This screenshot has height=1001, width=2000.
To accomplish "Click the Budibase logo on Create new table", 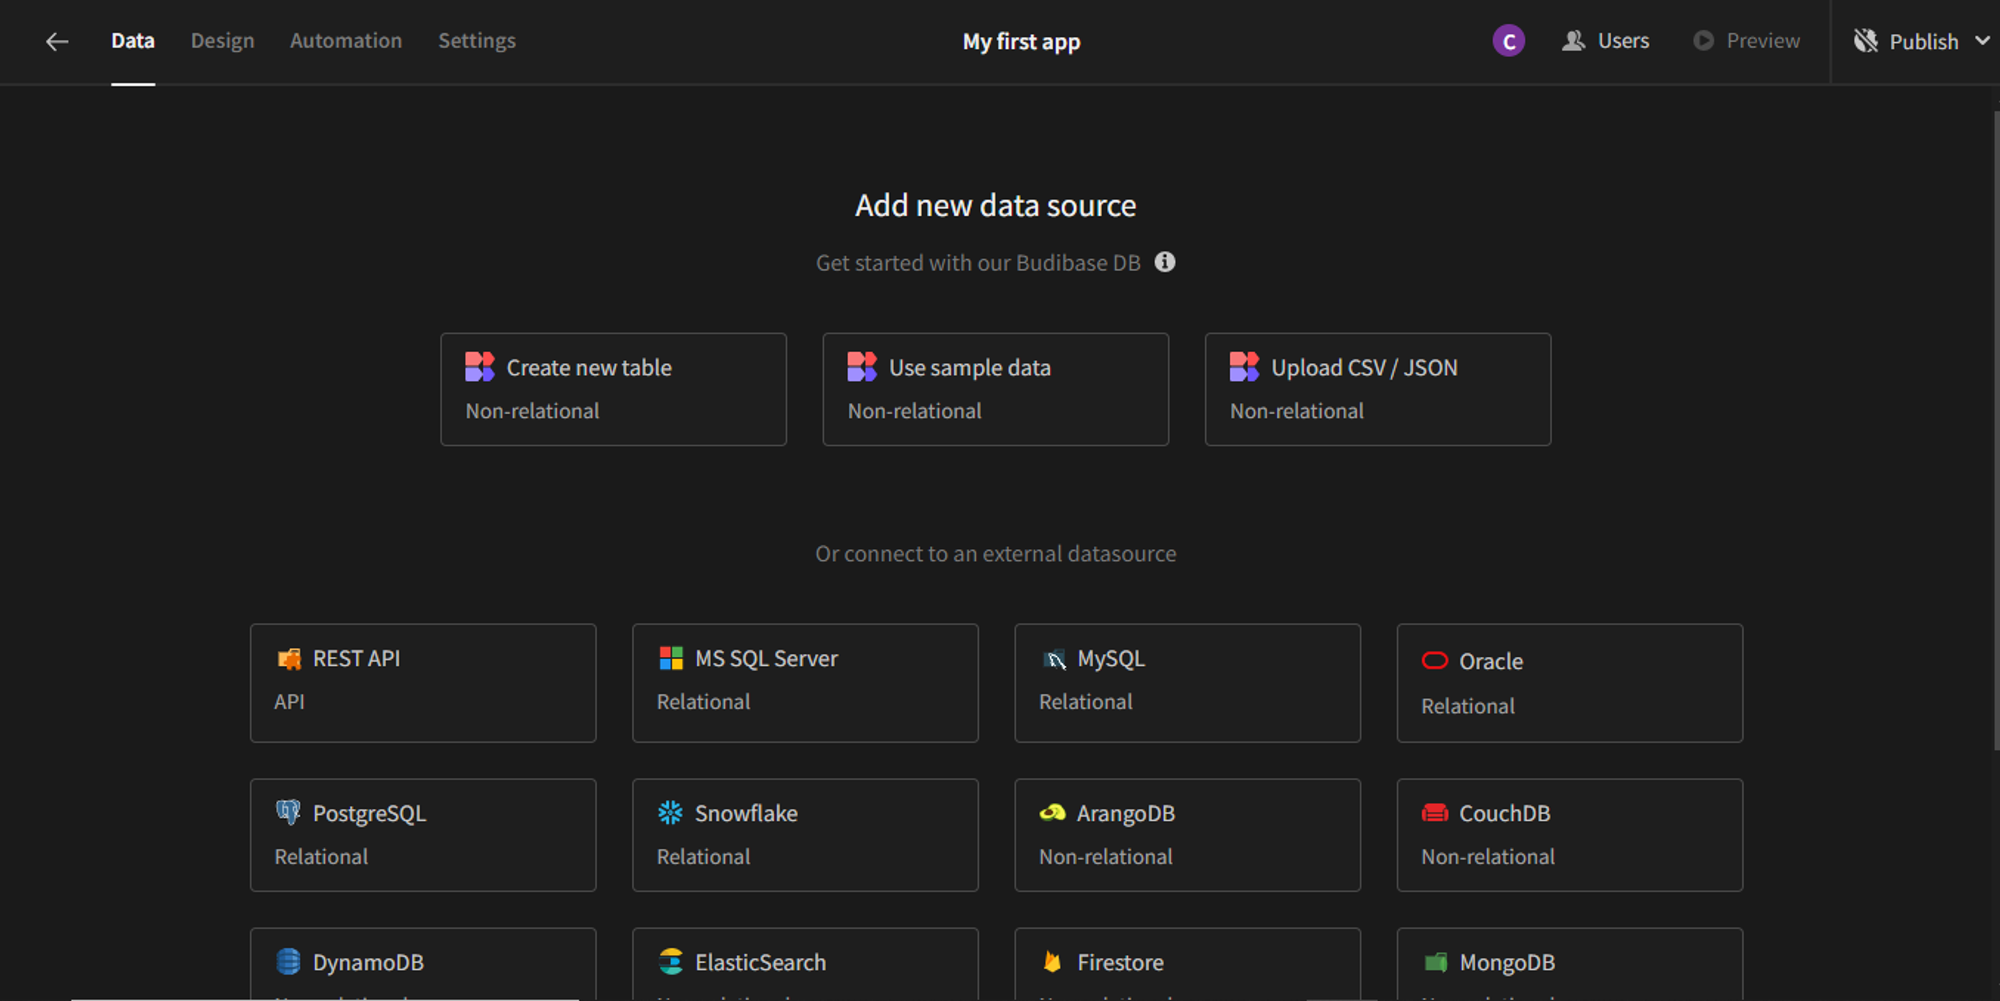I will [480, 367].
